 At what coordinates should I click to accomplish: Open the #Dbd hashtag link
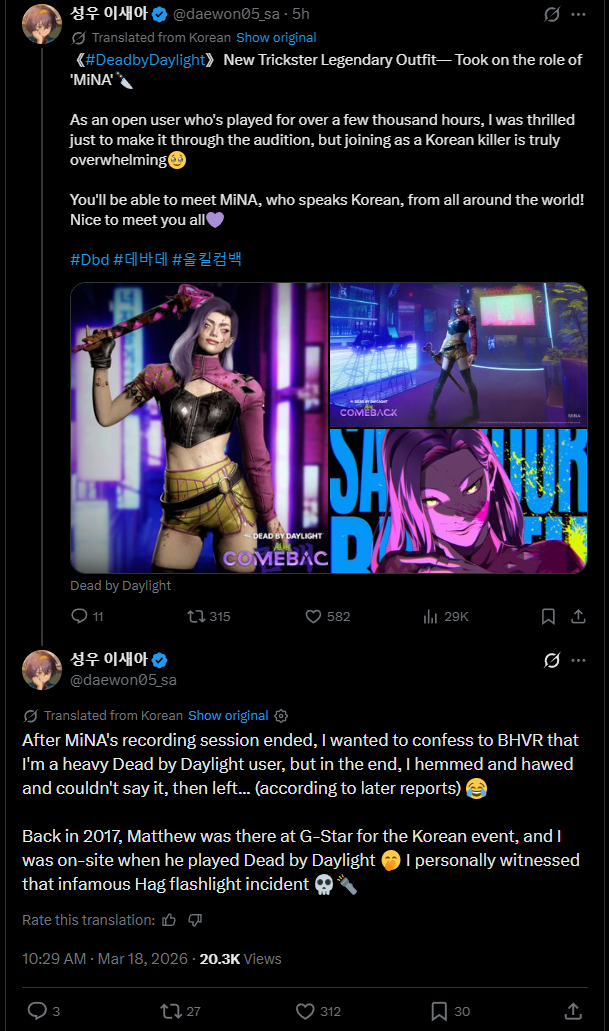coord(89,259)
